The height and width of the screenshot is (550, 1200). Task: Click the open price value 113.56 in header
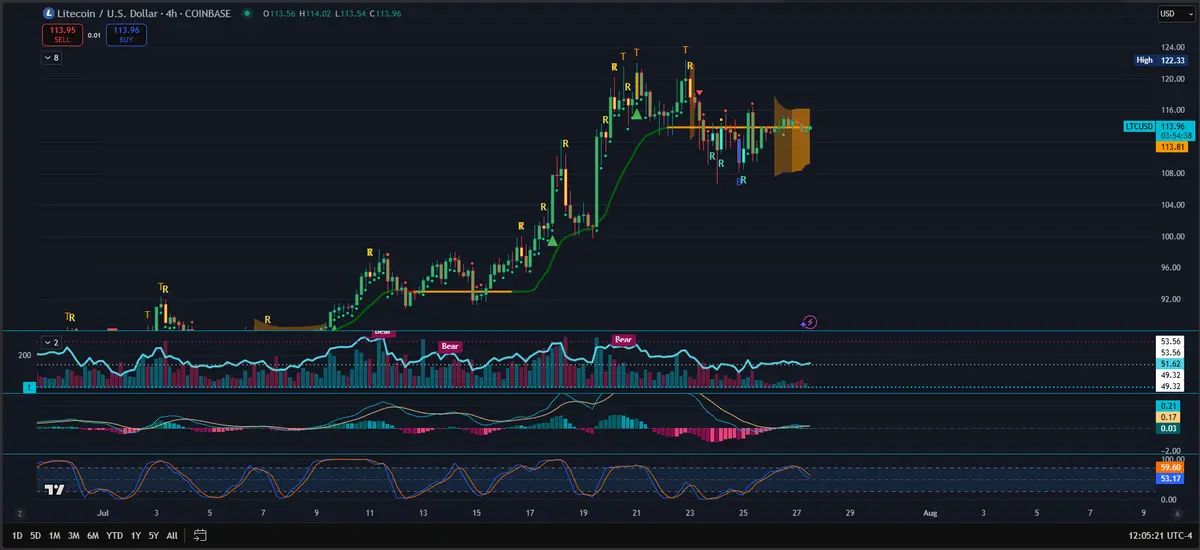coord(281,14)
